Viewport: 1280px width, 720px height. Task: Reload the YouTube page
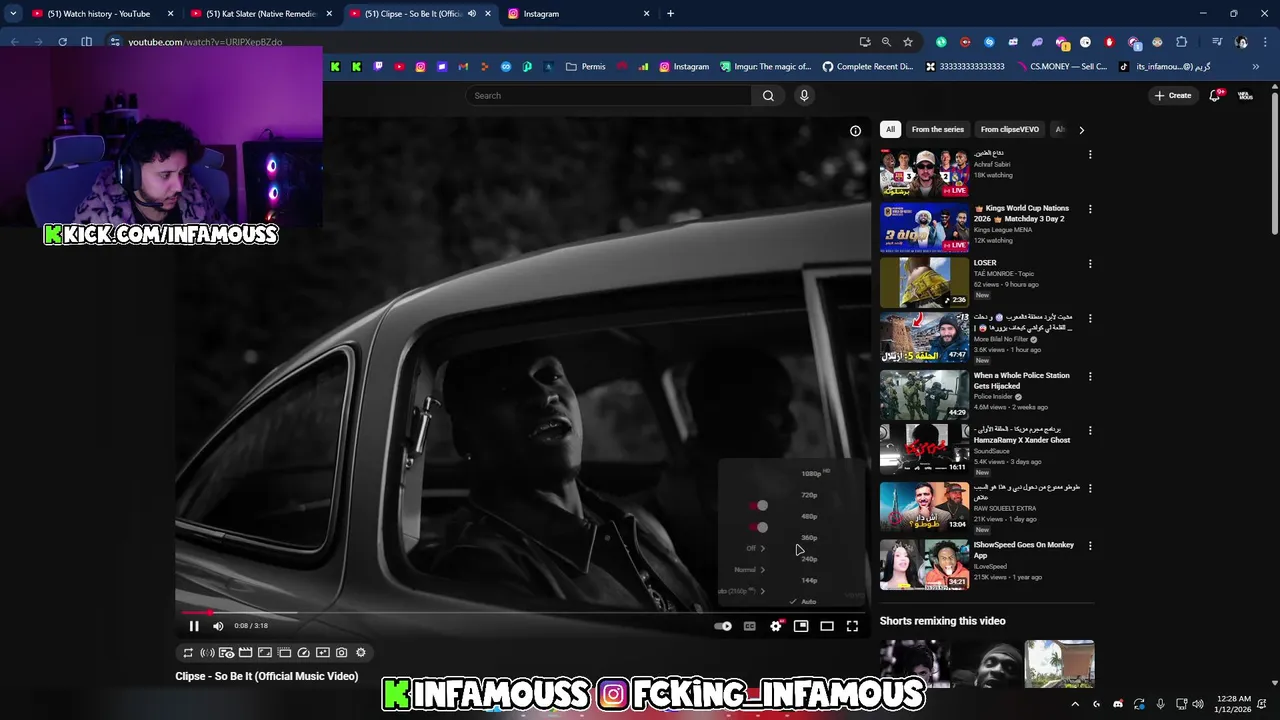point(62,42)
